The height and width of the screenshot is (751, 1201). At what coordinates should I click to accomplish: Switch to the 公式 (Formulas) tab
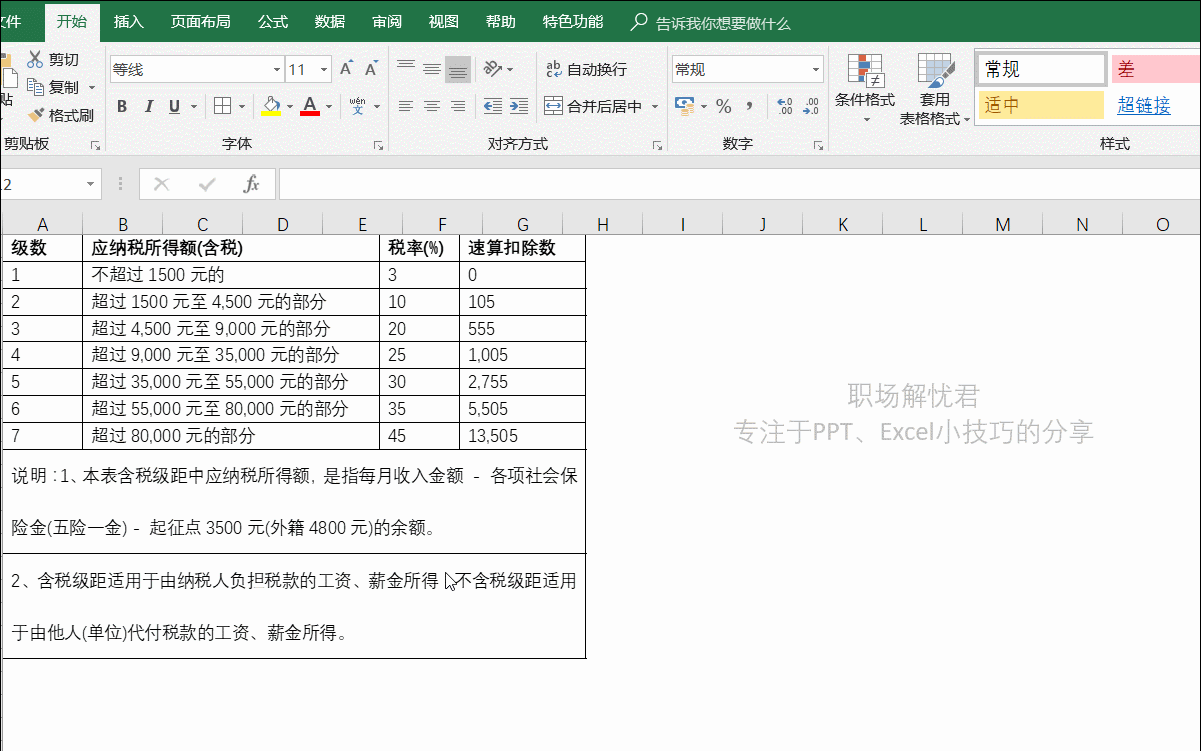(x=273, y=21)
